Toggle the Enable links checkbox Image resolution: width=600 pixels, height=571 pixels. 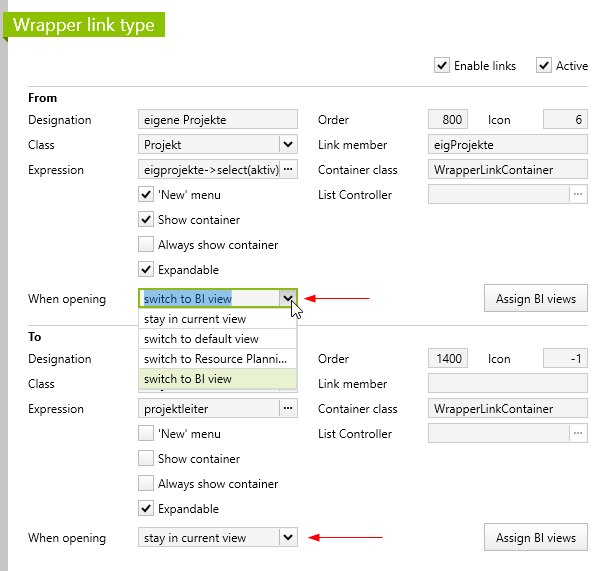coord(442,65)
